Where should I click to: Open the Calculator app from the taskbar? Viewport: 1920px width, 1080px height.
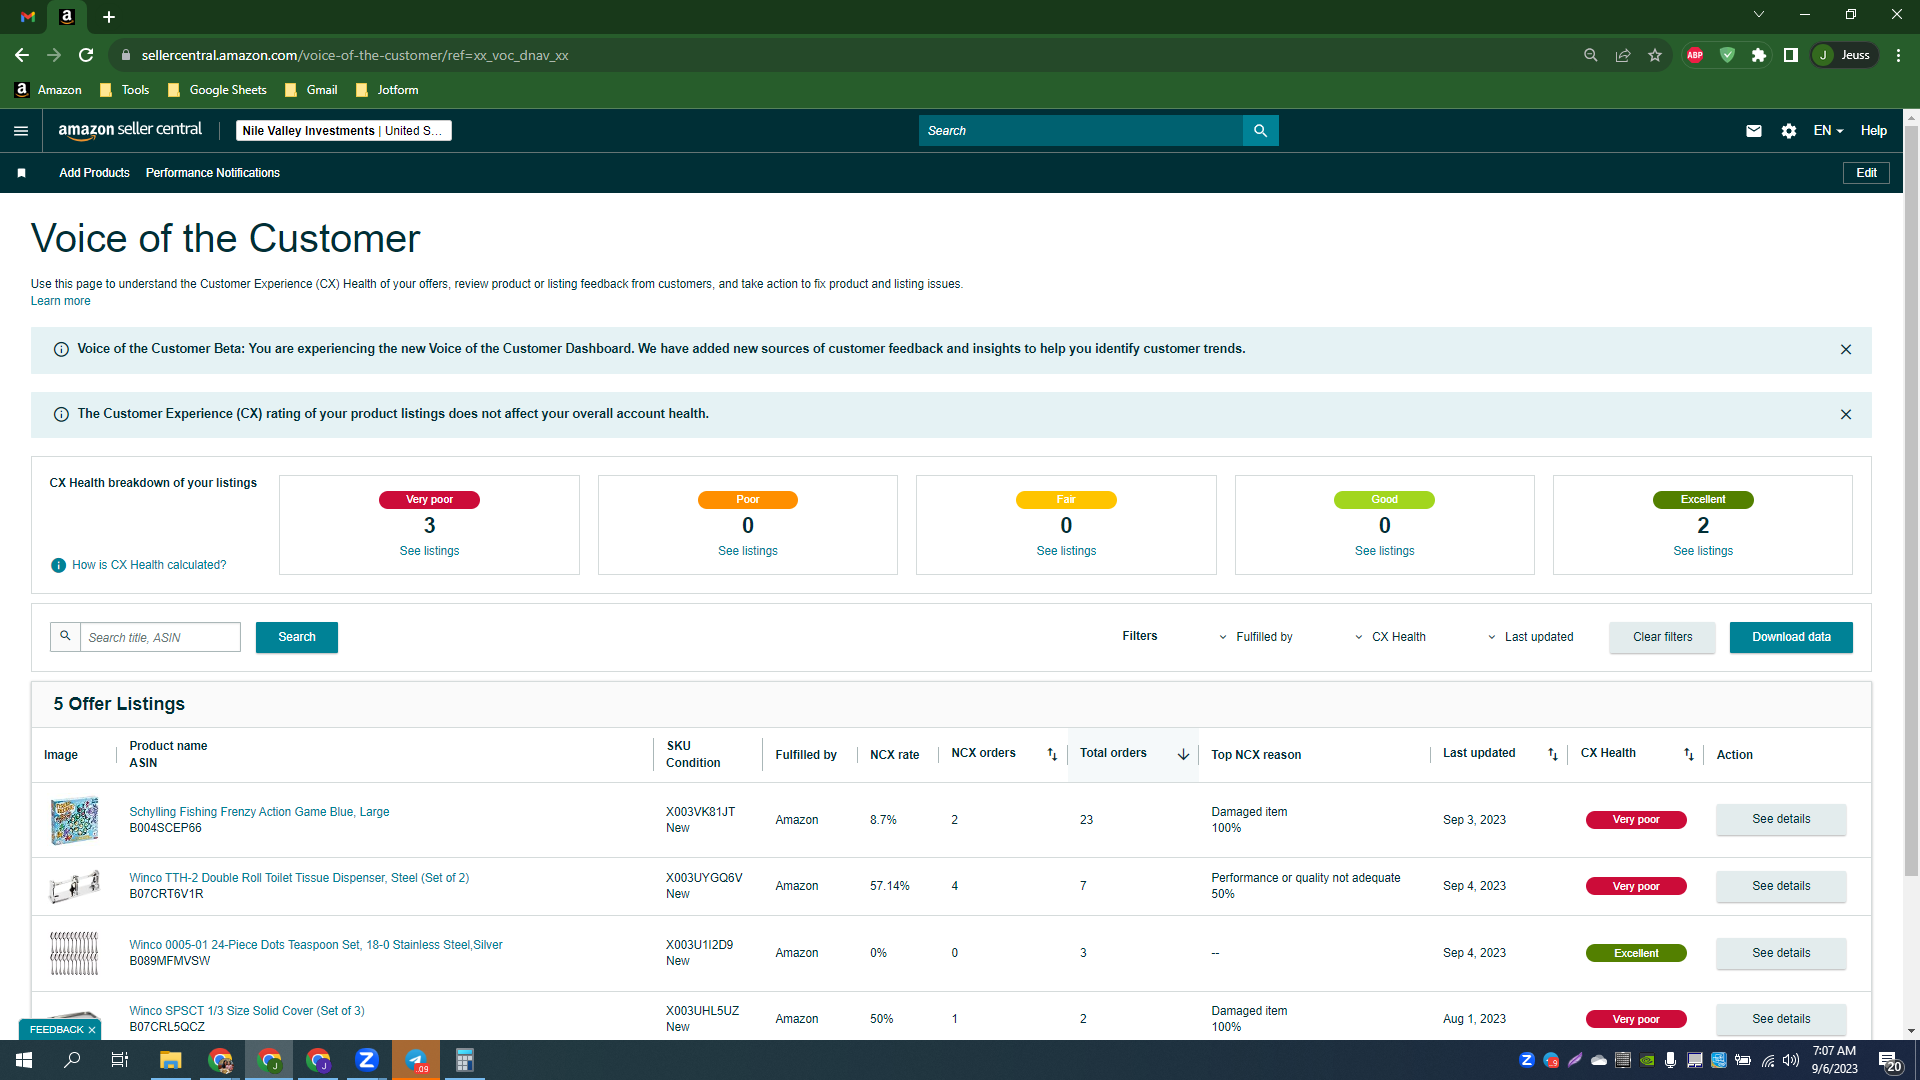point(465,1060)
